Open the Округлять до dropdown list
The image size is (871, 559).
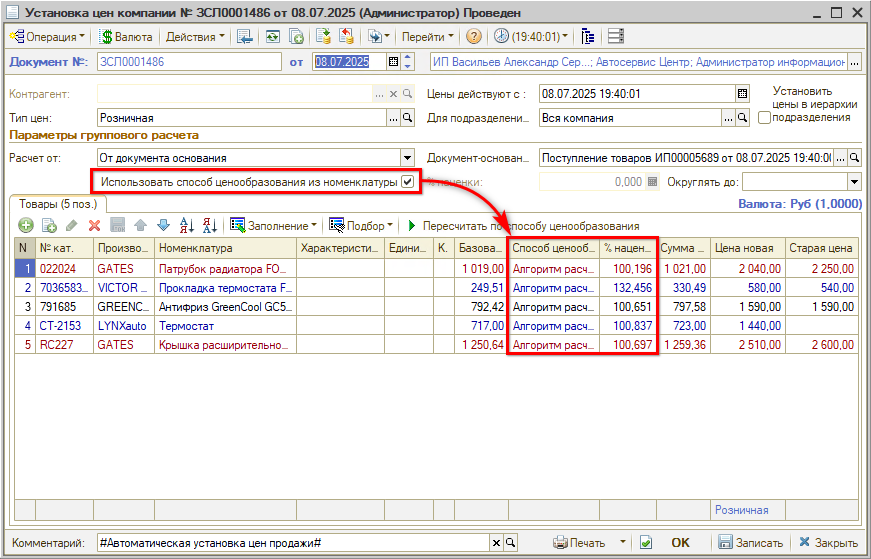pos(854,182)
